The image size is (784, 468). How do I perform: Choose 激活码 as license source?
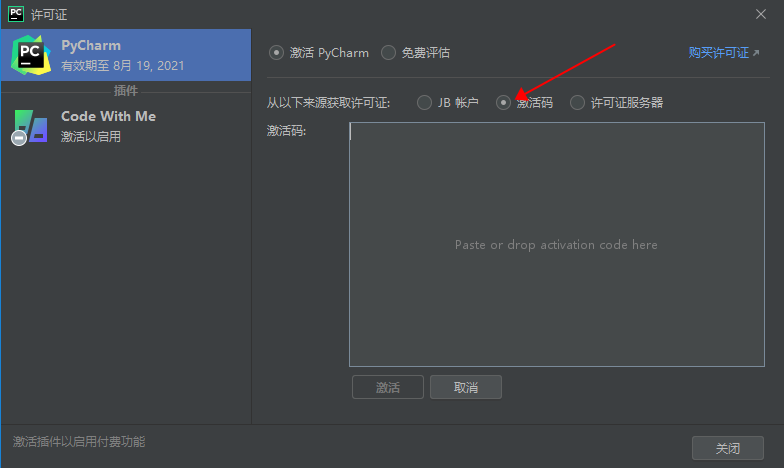[503, 102]
